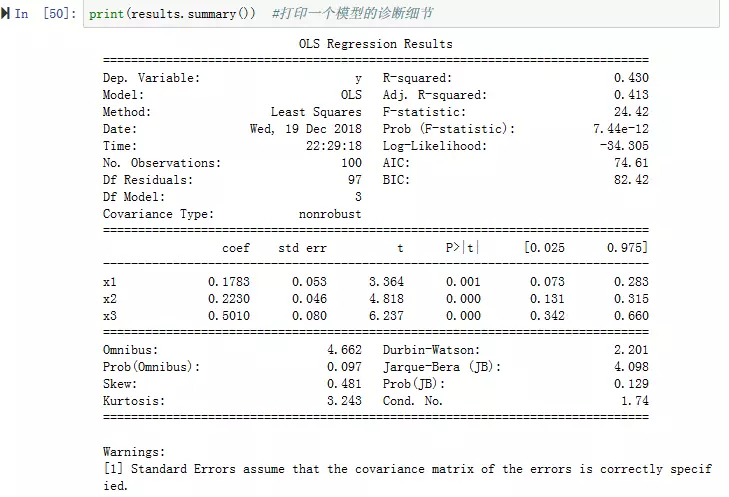Click the OLS Regression Results title
The height and width of the screenshot is (497, 729).
click(x=375, y=44)
